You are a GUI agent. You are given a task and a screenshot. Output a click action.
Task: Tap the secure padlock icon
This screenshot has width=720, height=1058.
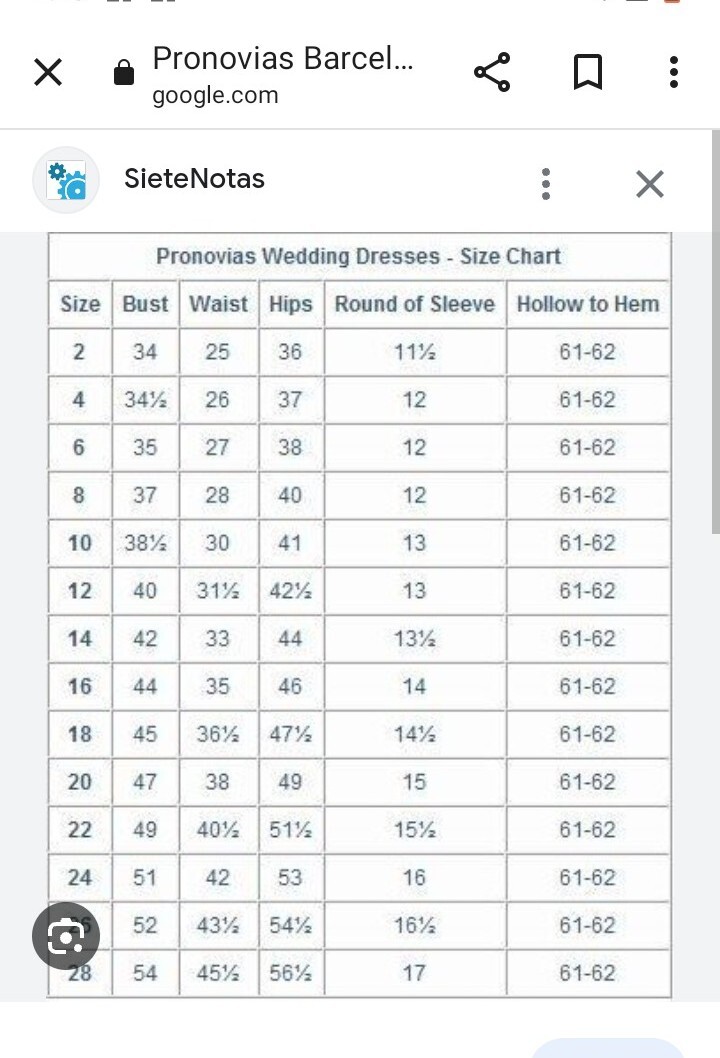point(124,73)
